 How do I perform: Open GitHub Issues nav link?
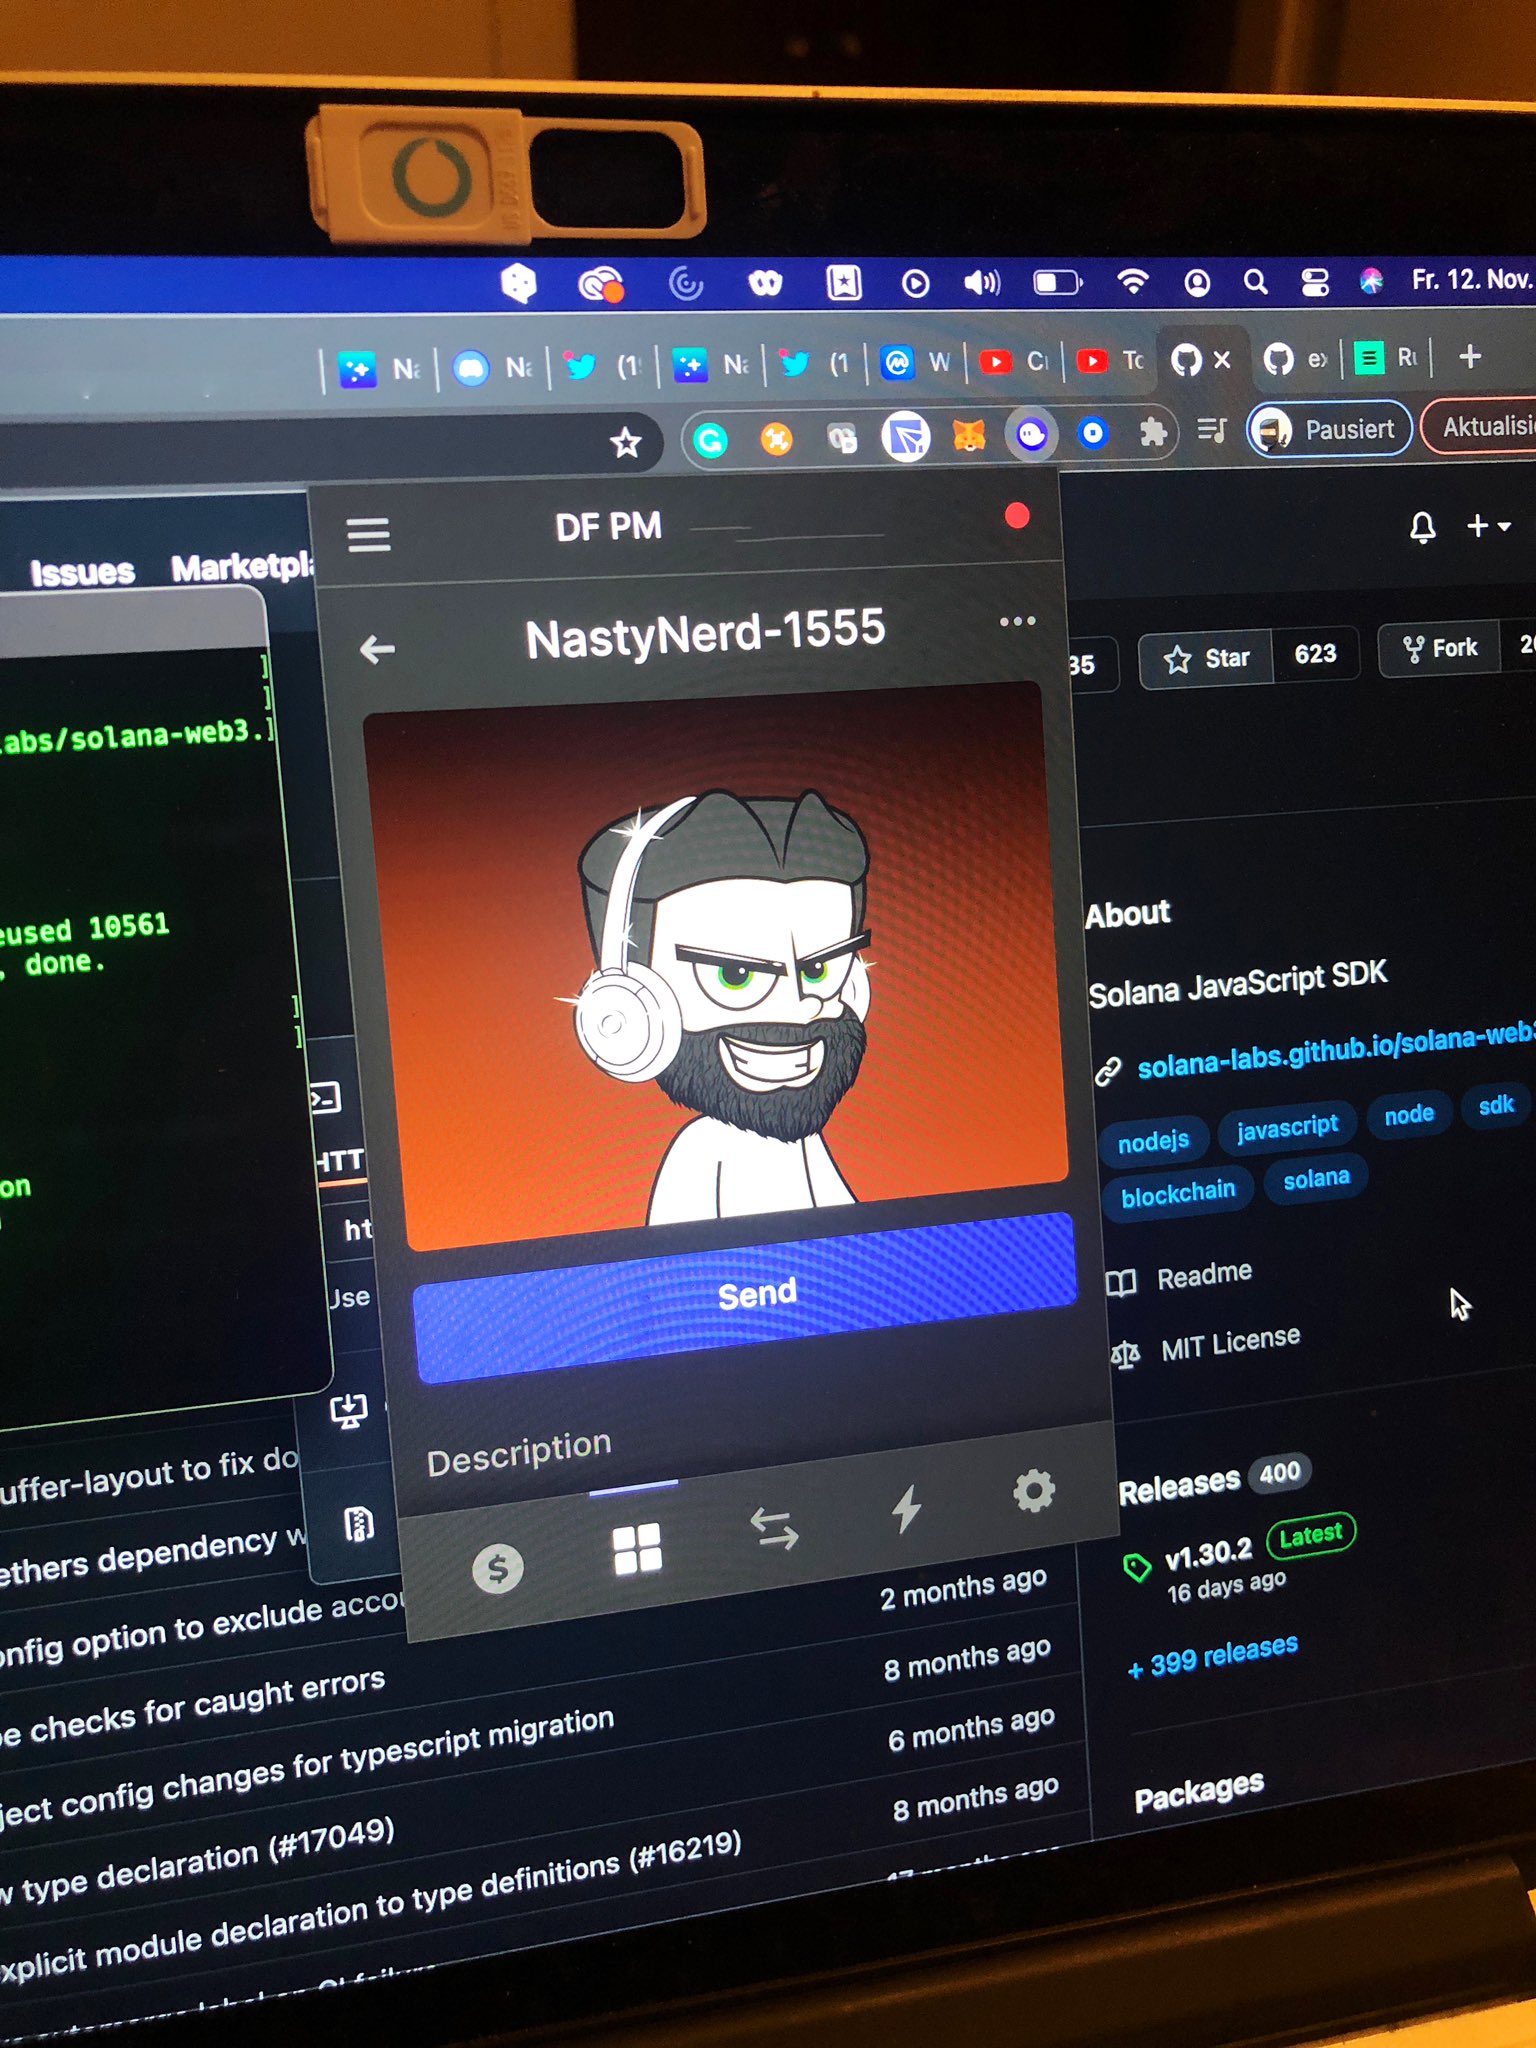[x=82, y=572]
